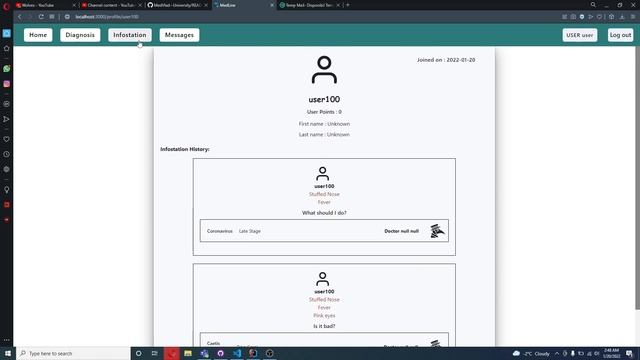640x360 pixels.
Task: Click the page vertical scrollbar
Action: point(637,178)
